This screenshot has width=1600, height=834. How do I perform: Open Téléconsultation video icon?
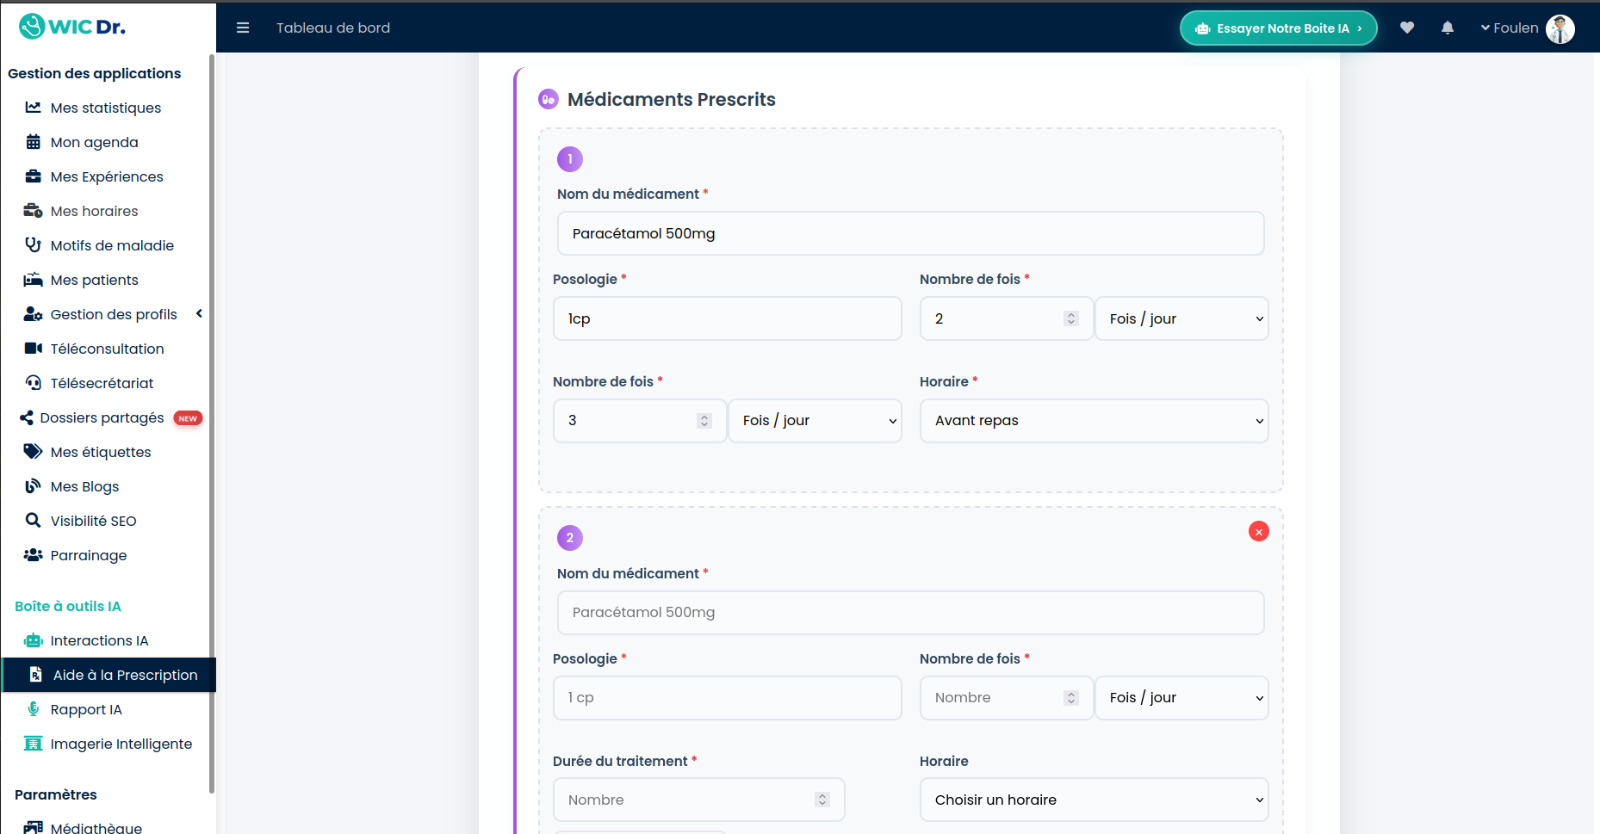tap(33, 348)
